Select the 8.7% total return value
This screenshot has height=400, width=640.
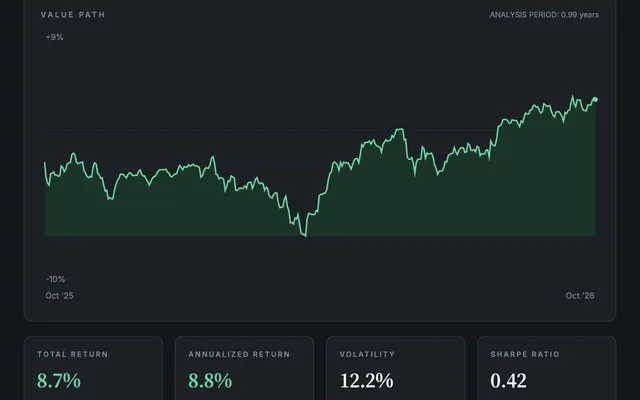(59, 380)
